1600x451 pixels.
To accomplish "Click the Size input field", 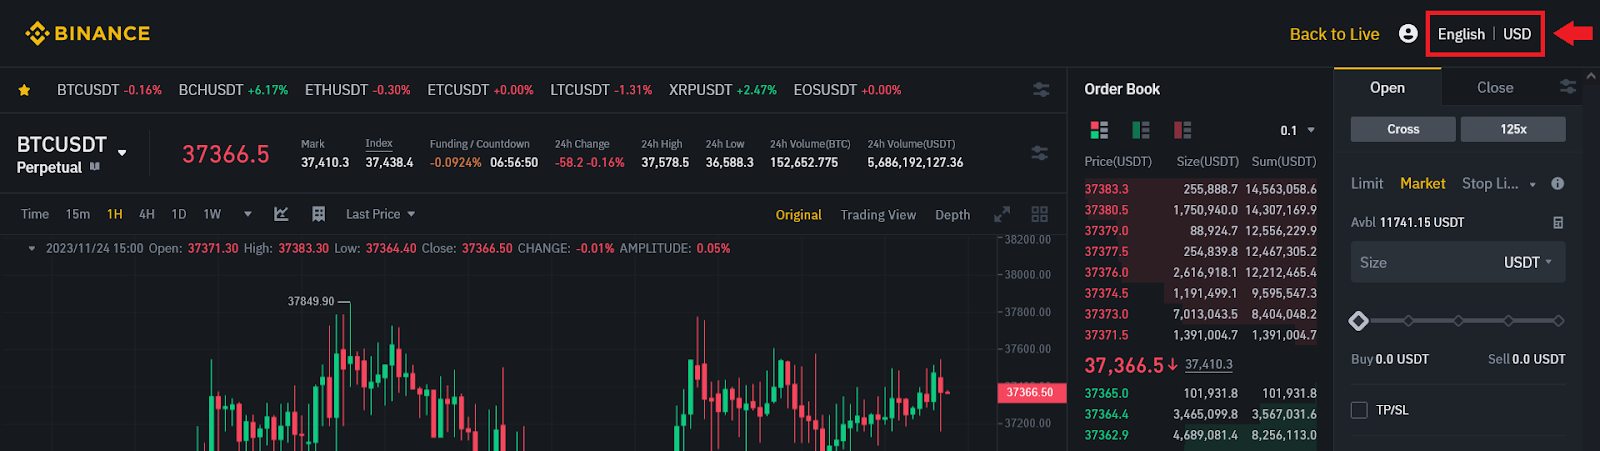I will tap(1458, 262).
